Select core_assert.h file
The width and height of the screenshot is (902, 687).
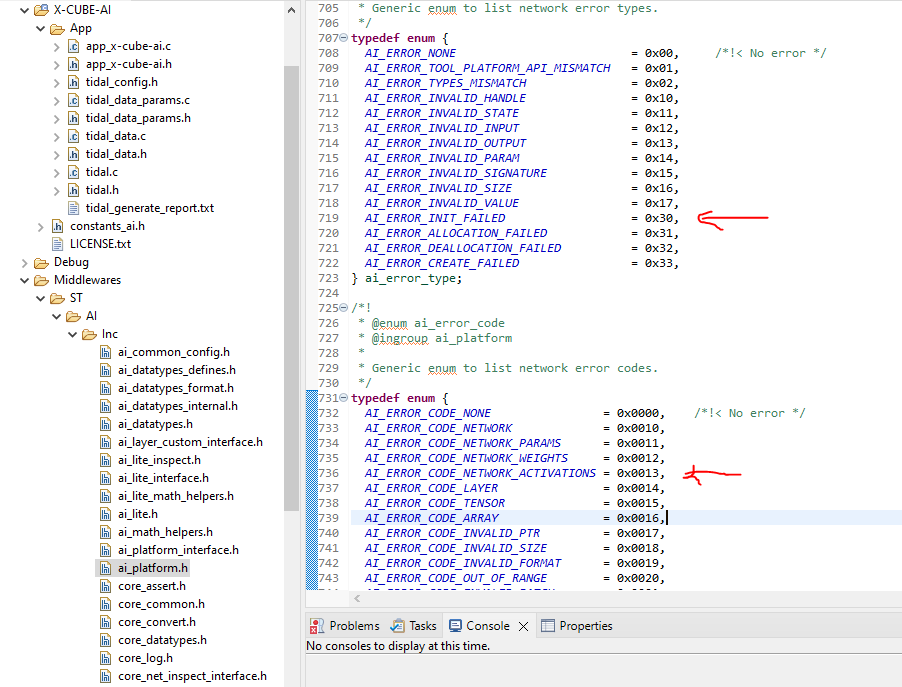152,586
